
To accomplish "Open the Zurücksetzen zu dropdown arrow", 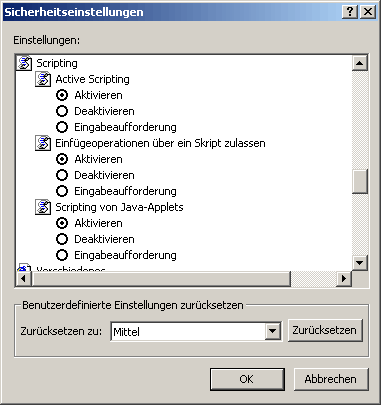I will pyautogui.click(x=273, y=331).
